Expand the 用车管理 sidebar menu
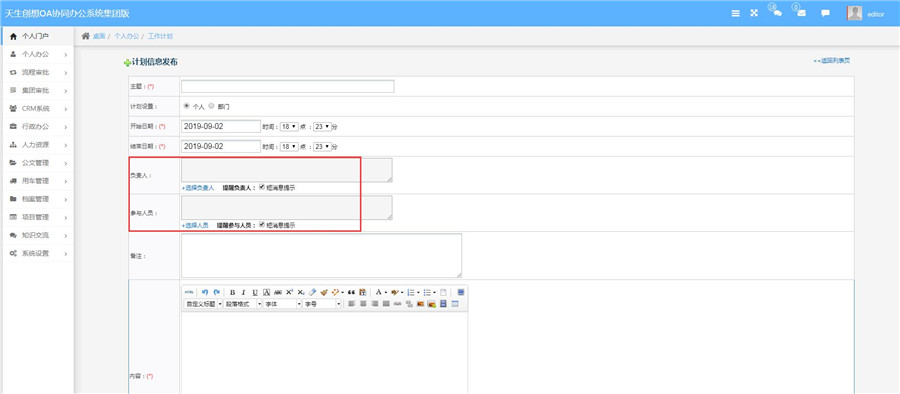The image size is (900, 394). pos(37,181)
